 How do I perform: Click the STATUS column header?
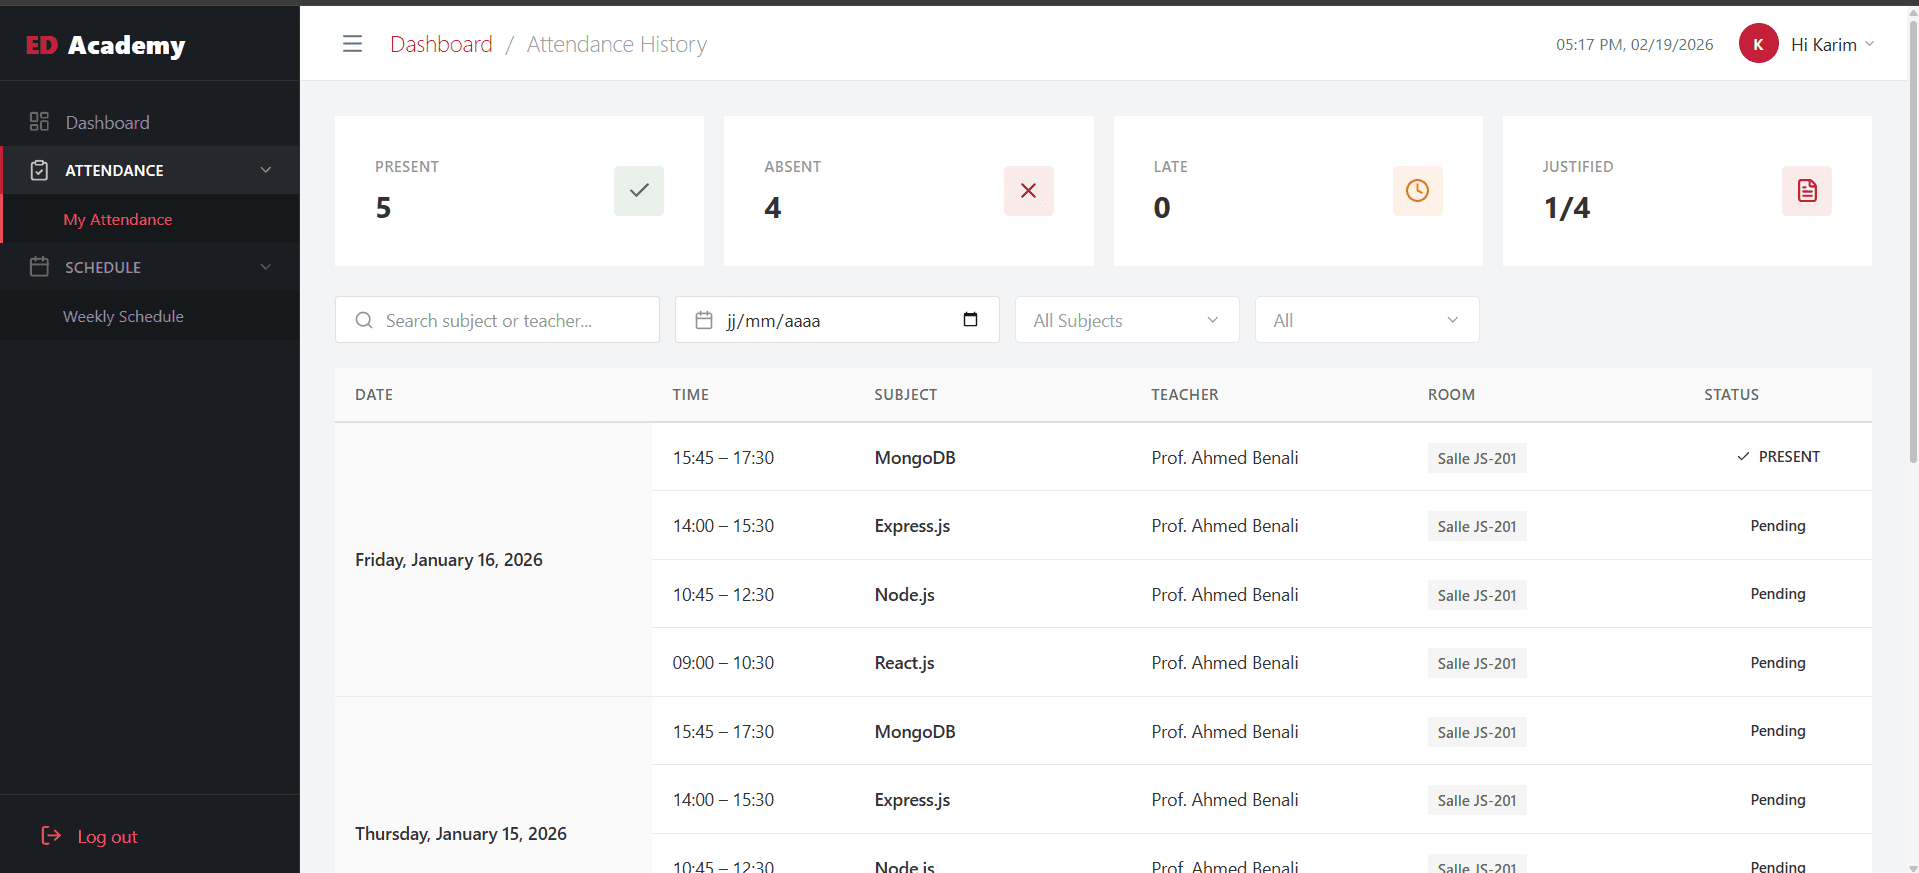1731,395
